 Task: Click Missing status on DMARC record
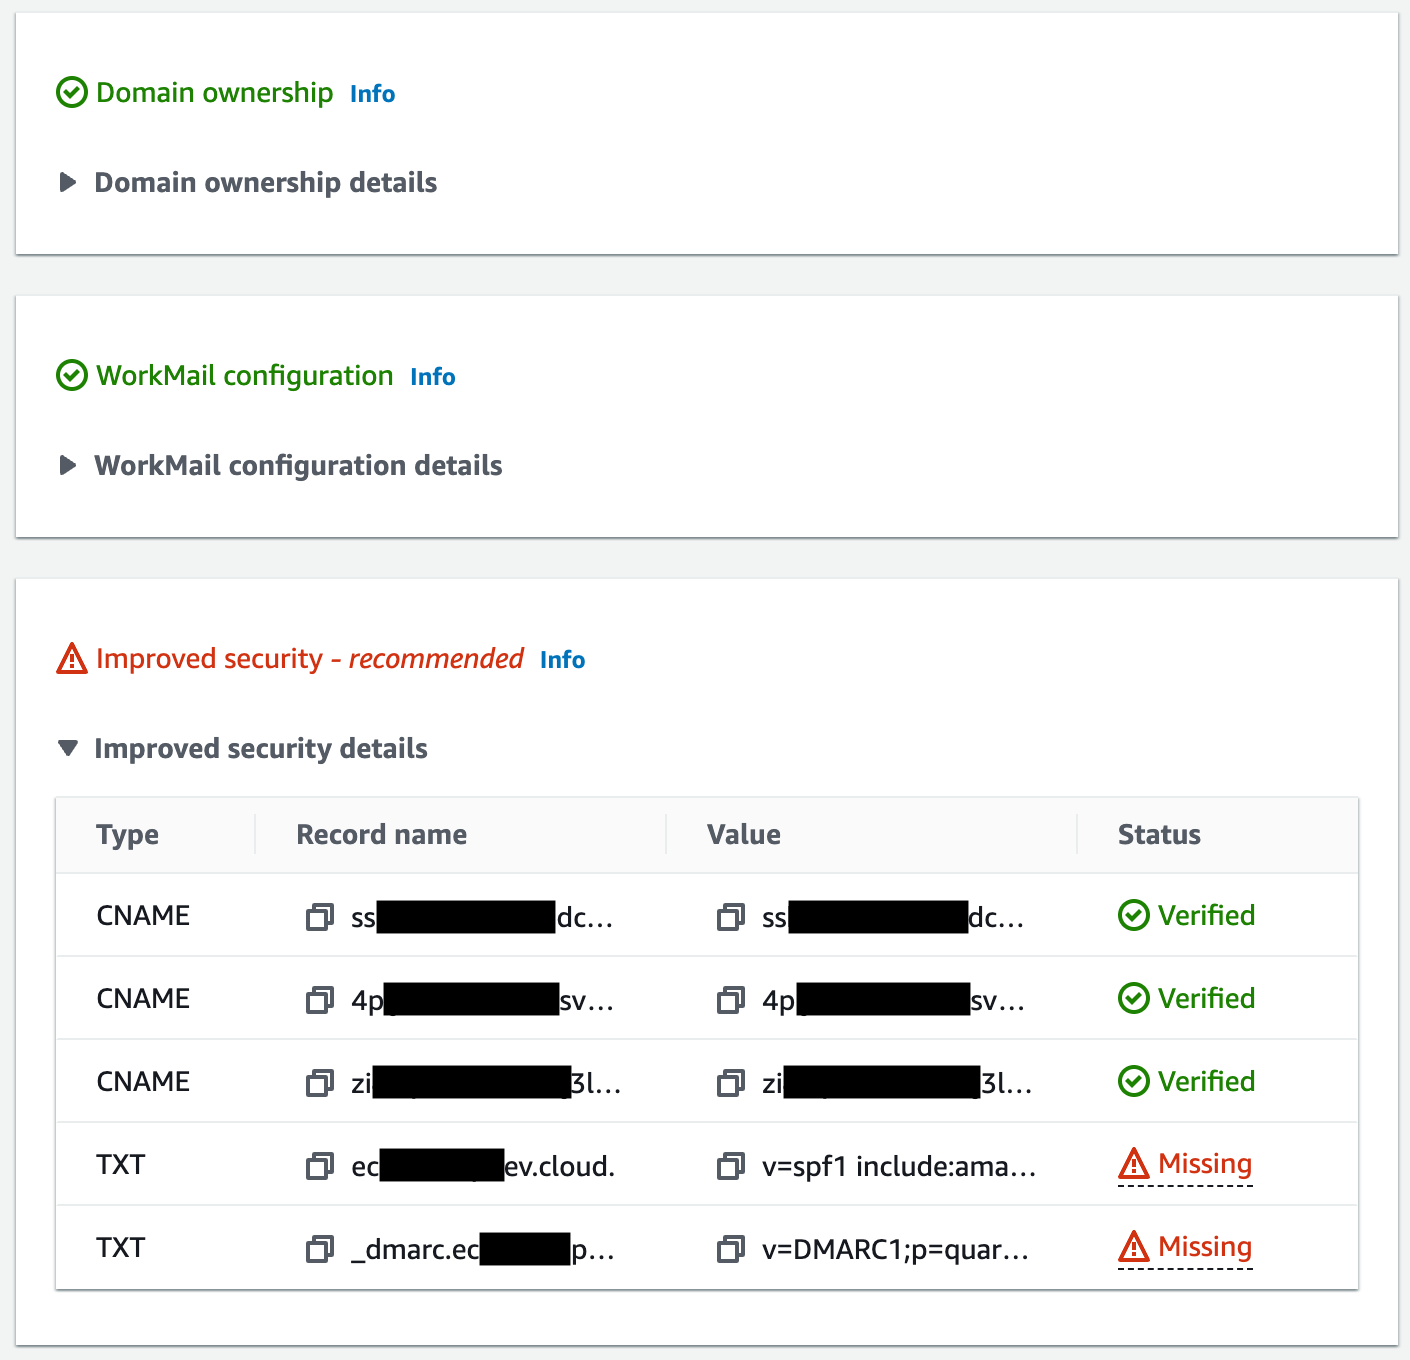click(x=1204, y=1247)
